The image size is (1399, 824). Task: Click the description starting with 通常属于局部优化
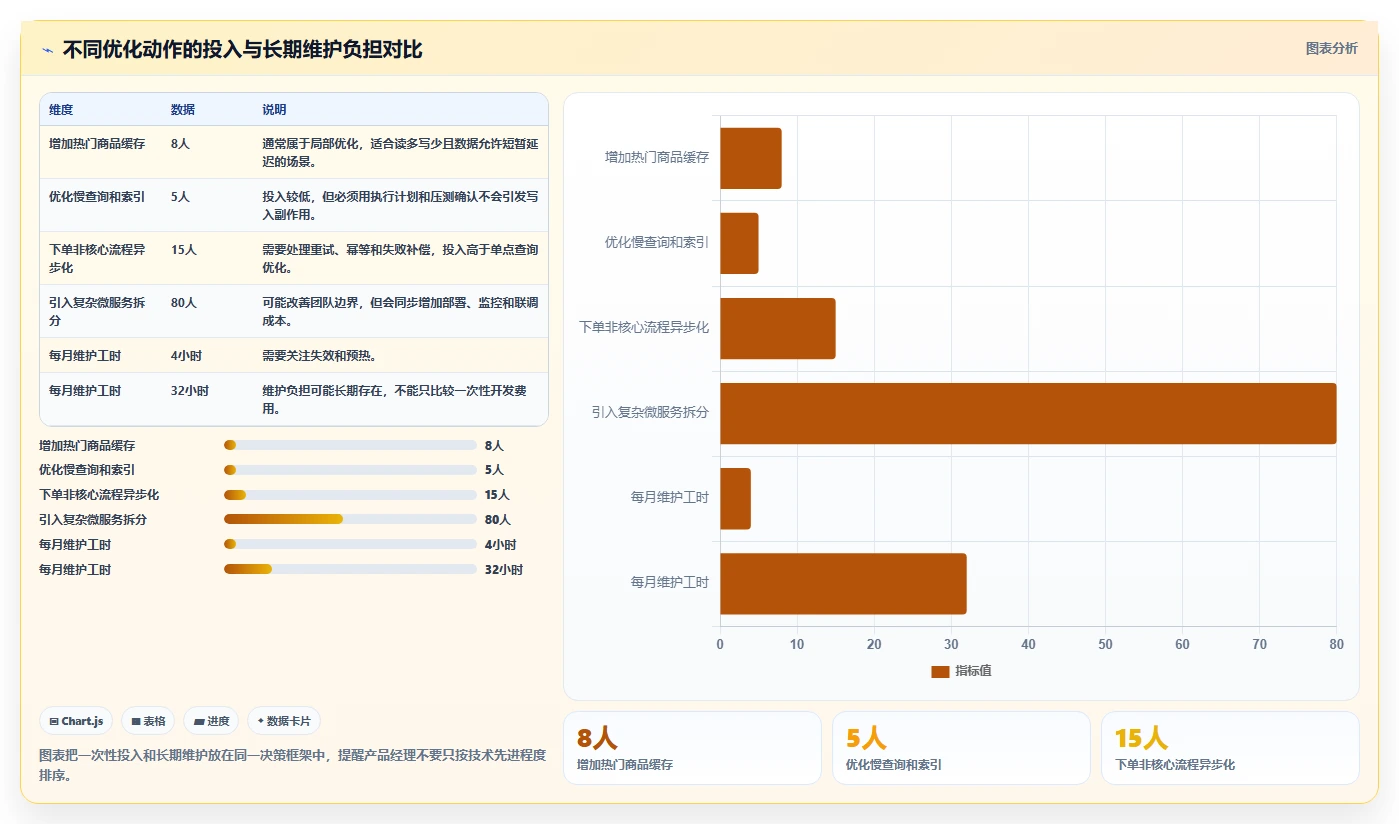click(400, 152)
